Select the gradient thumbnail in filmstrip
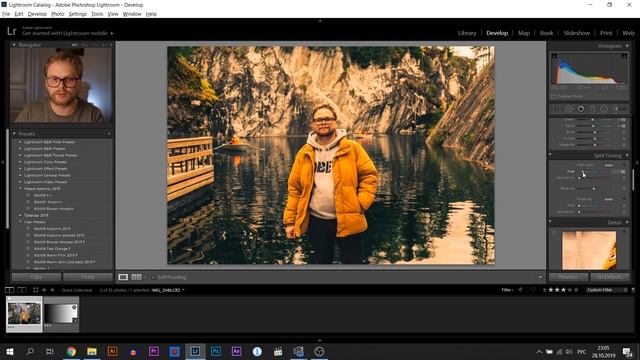This screenshot has width=640, height=360. [x=61, y=314]
